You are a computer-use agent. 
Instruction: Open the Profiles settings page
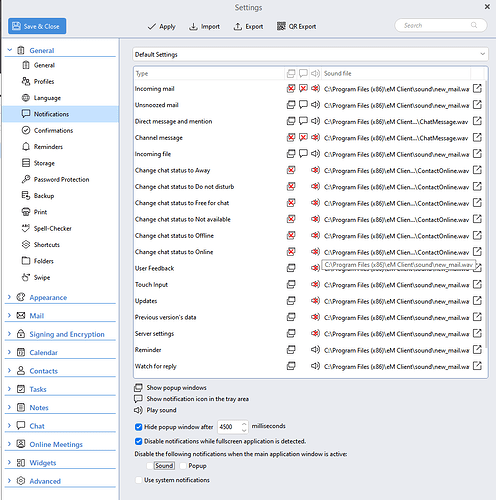[x=44, y=81]
